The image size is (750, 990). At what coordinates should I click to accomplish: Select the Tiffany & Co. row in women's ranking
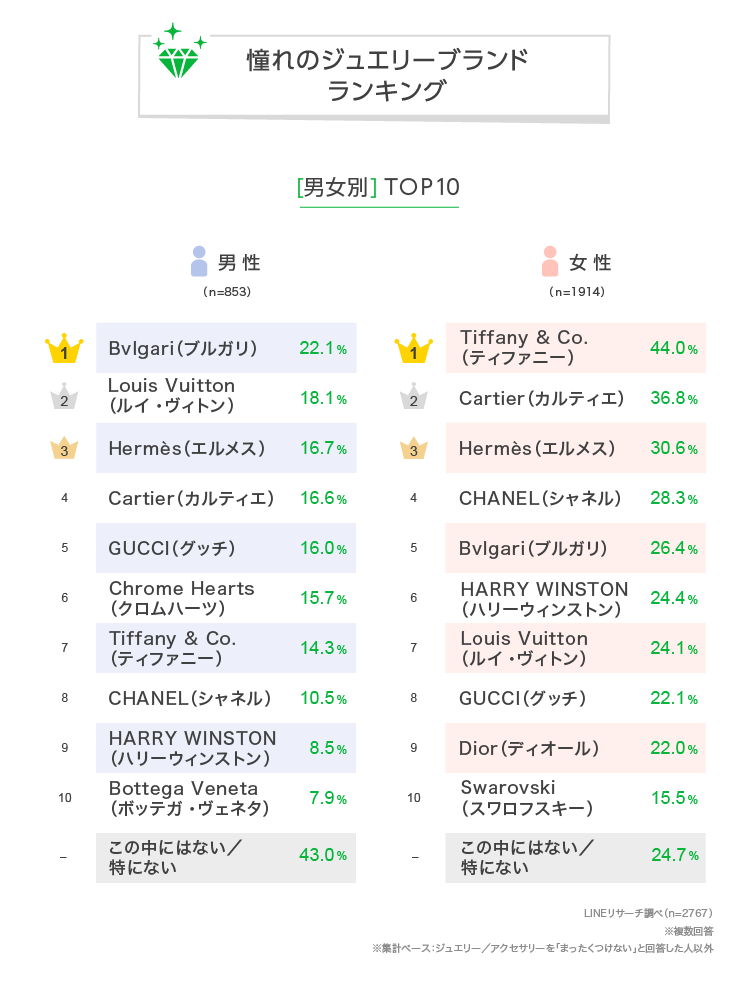(x=575, y=348)
